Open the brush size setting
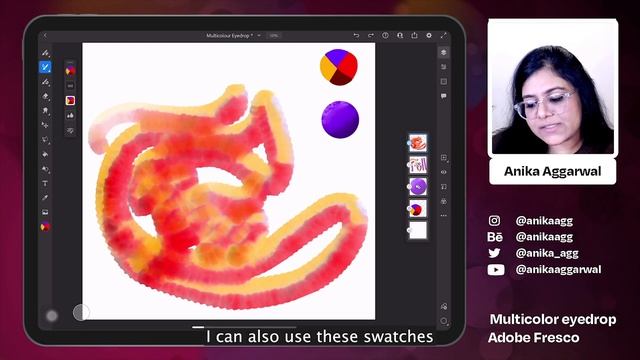 click(x=70, y=86)
